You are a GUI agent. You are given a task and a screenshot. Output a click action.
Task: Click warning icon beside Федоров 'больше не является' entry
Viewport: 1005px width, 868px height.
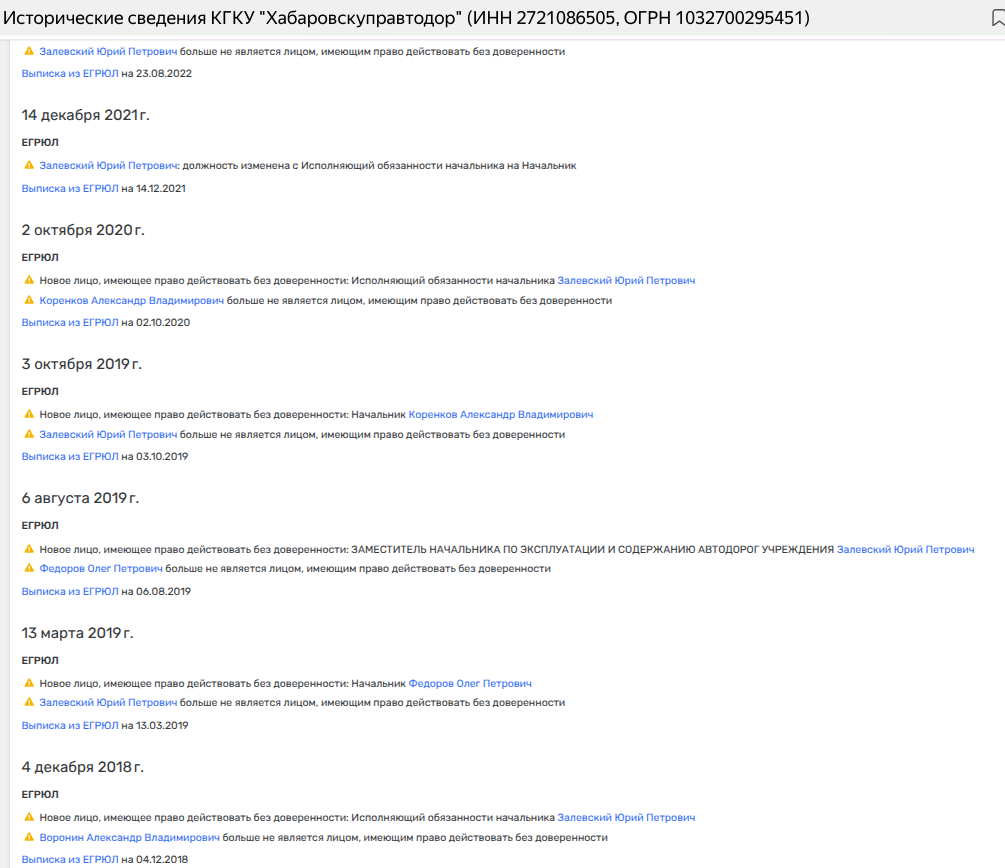point(29,568)
